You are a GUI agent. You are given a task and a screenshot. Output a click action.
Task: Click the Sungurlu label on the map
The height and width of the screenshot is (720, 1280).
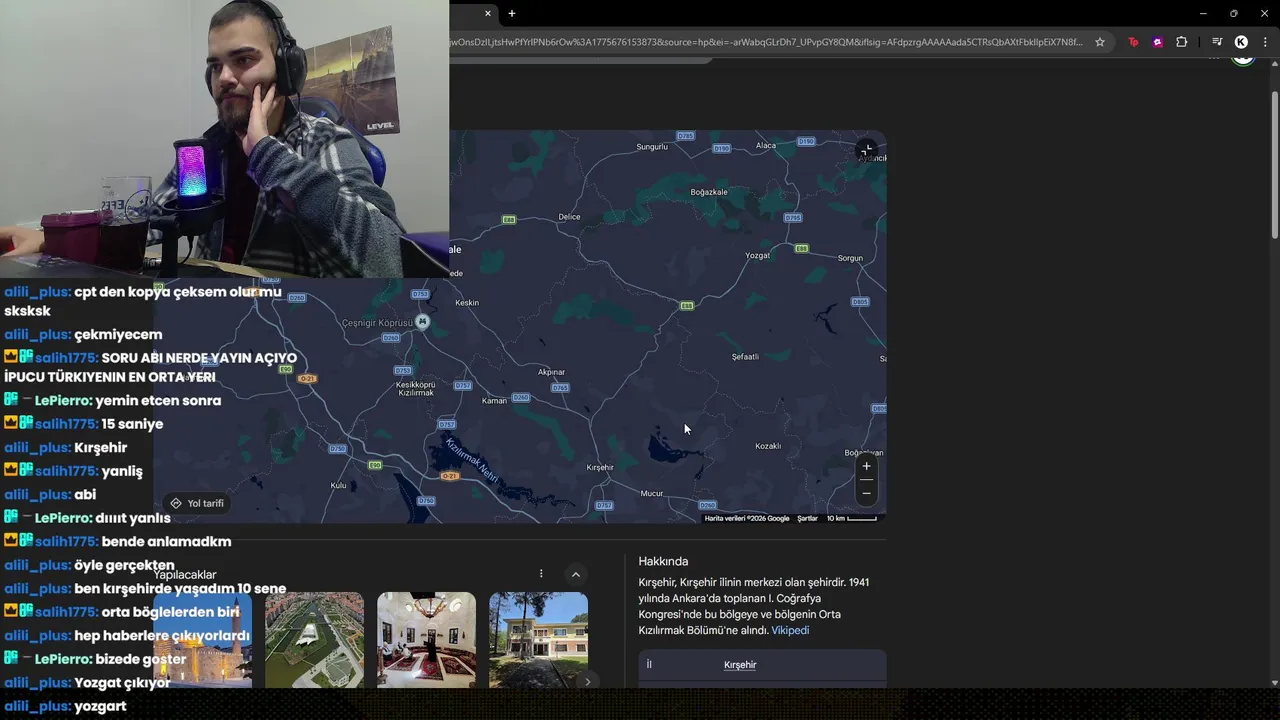point(652,147)
